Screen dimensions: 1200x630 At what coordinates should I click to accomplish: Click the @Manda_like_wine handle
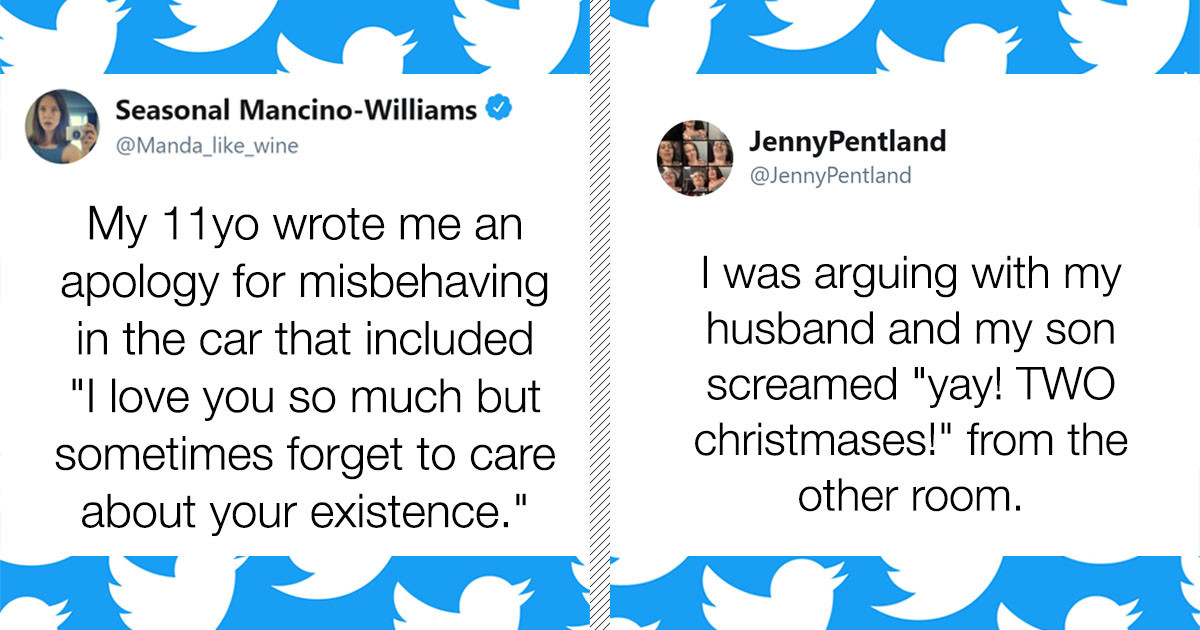[x=207, y=146]
